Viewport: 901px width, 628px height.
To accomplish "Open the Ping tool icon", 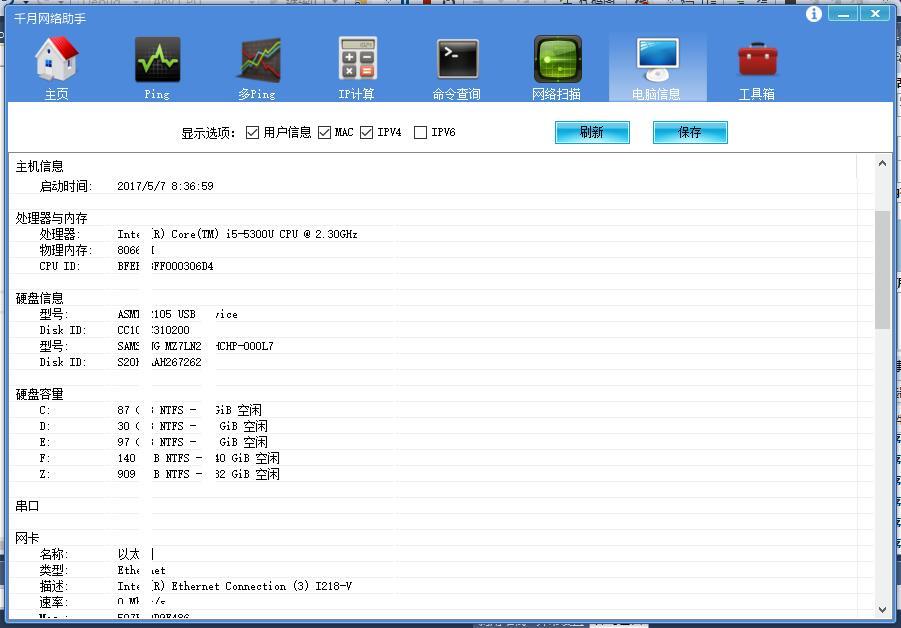I will [157, 62].
